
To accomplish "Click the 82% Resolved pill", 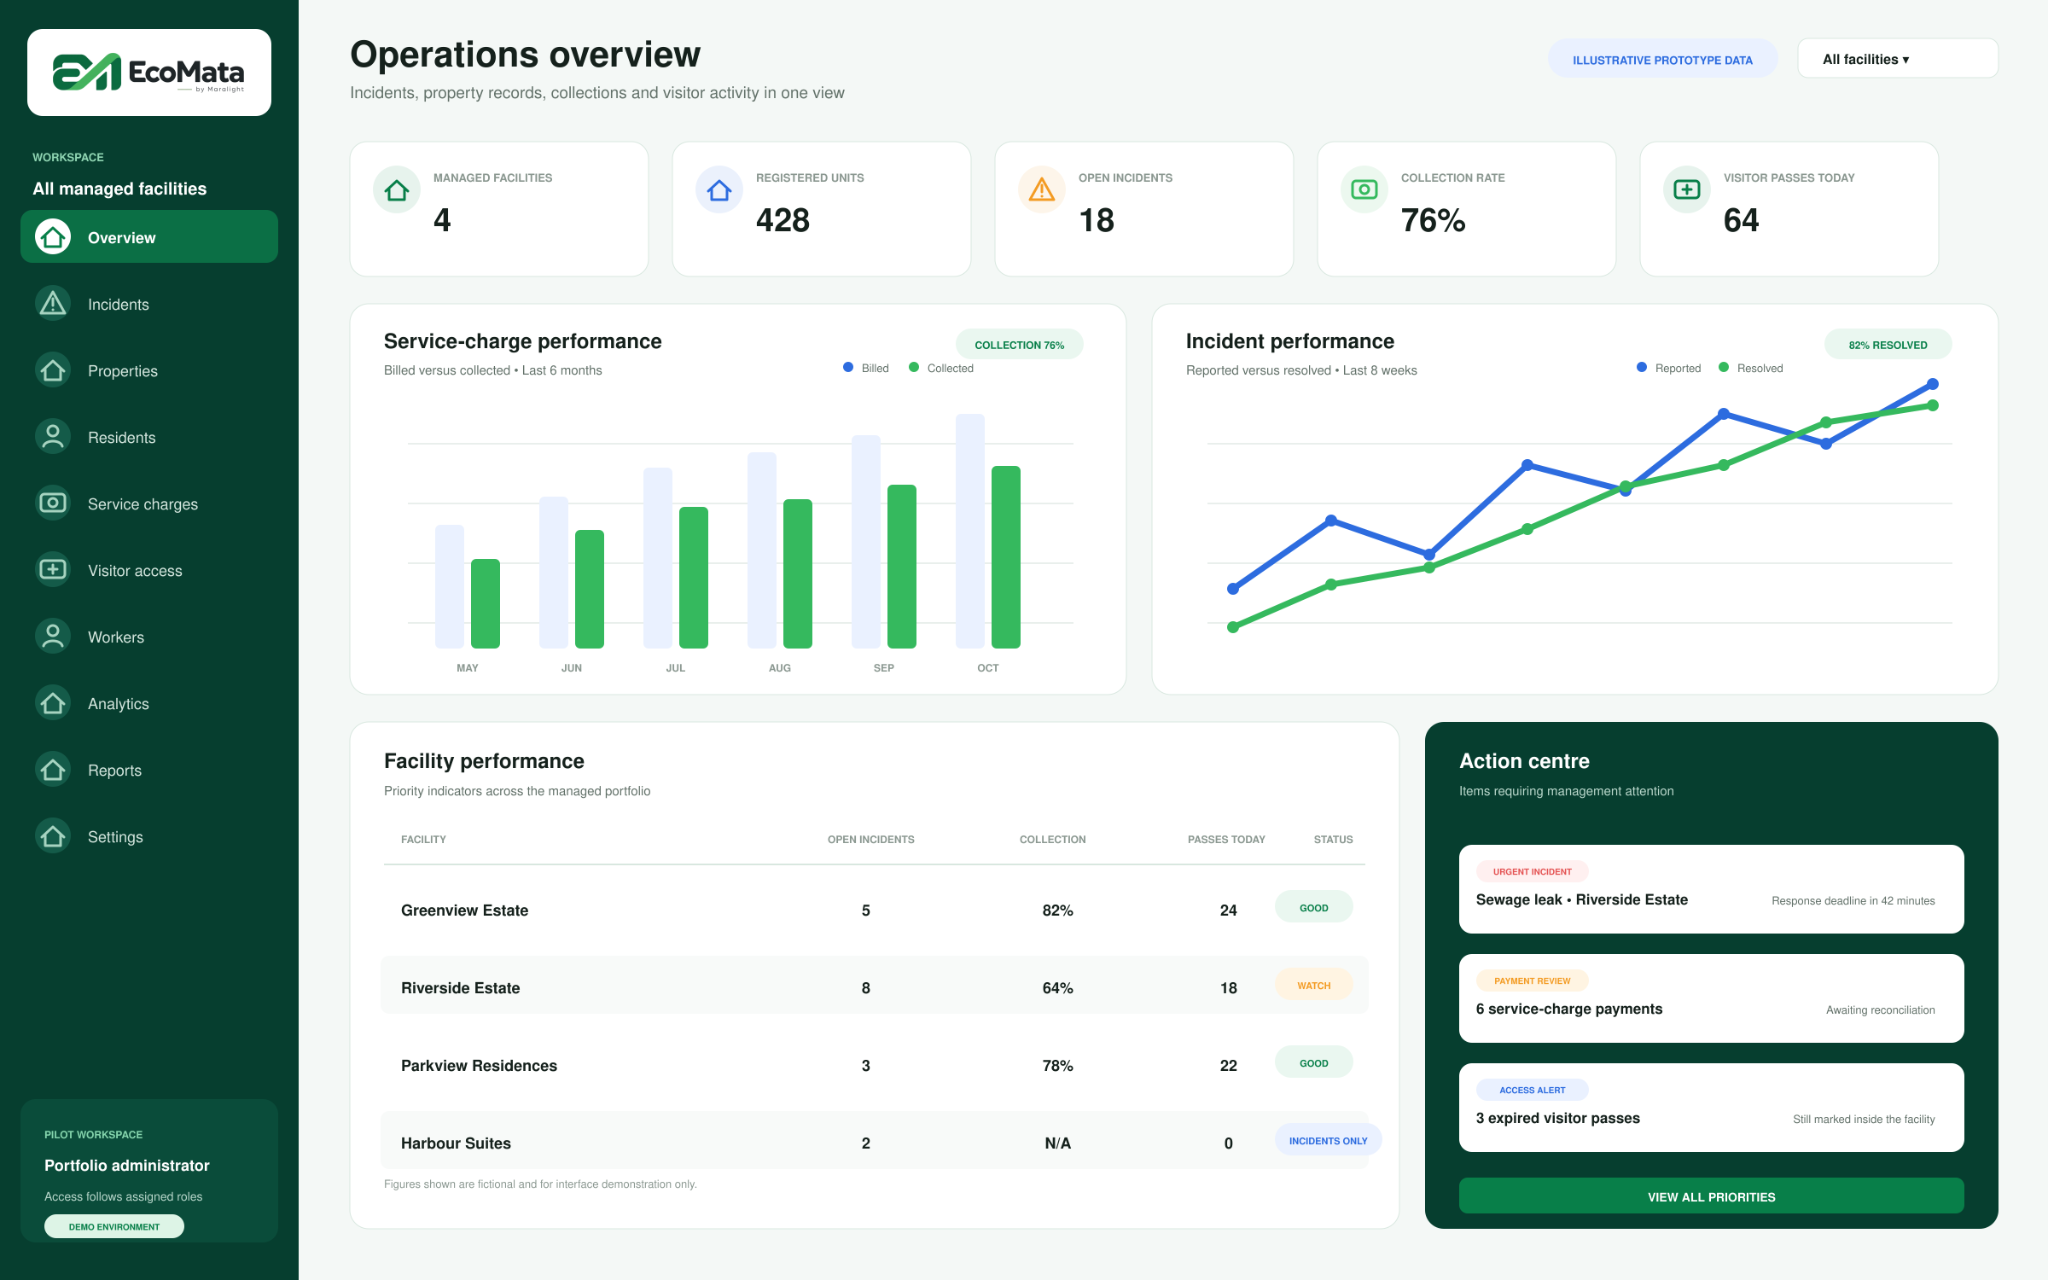I will [x=1887, y=344].
